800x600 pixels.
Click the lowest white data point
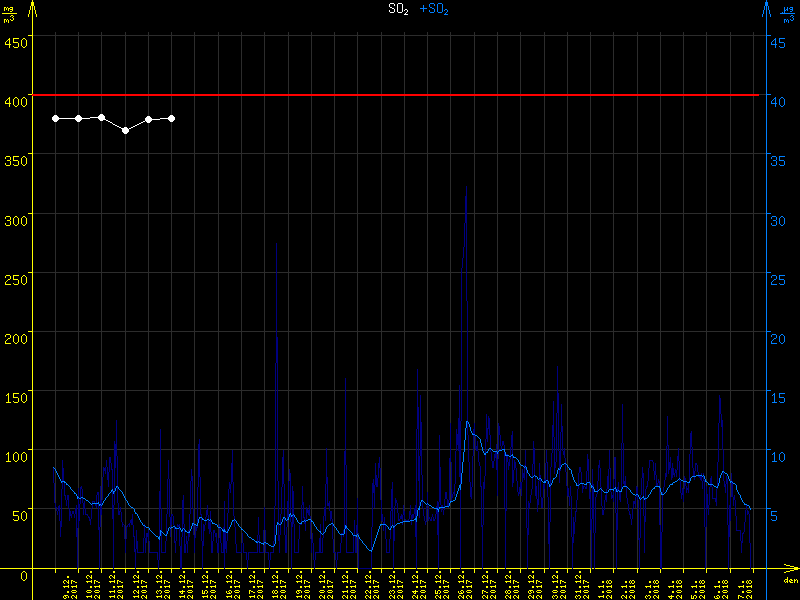125,130
